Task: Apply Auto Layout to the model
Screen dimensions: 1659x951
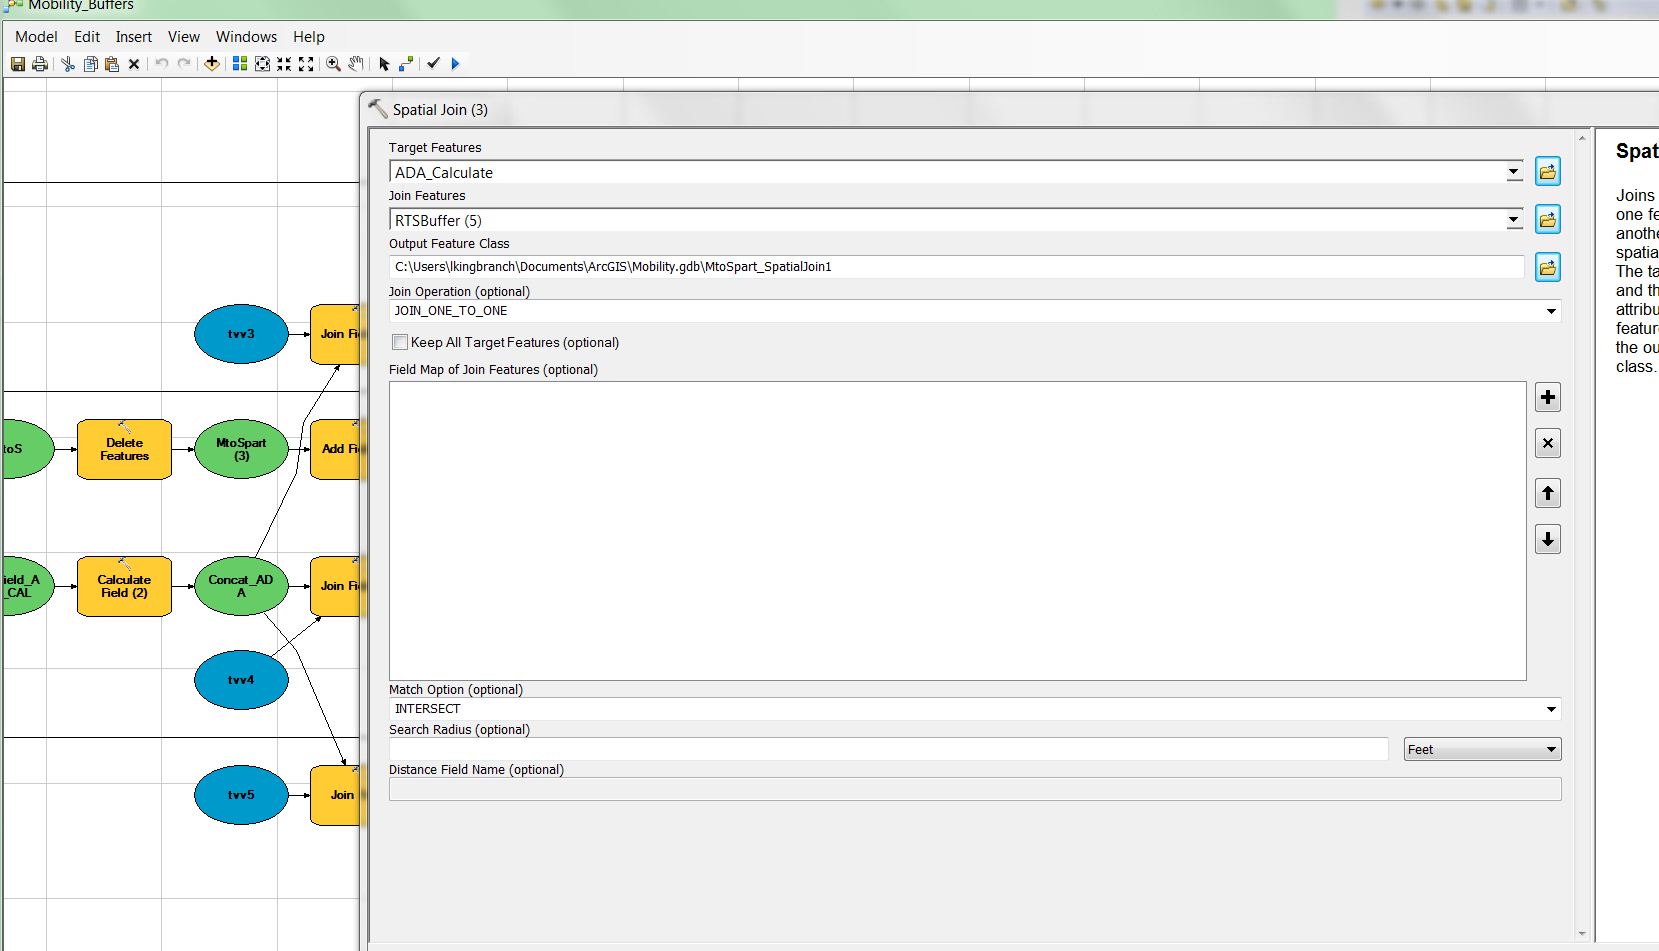Action: pos(240,64)
